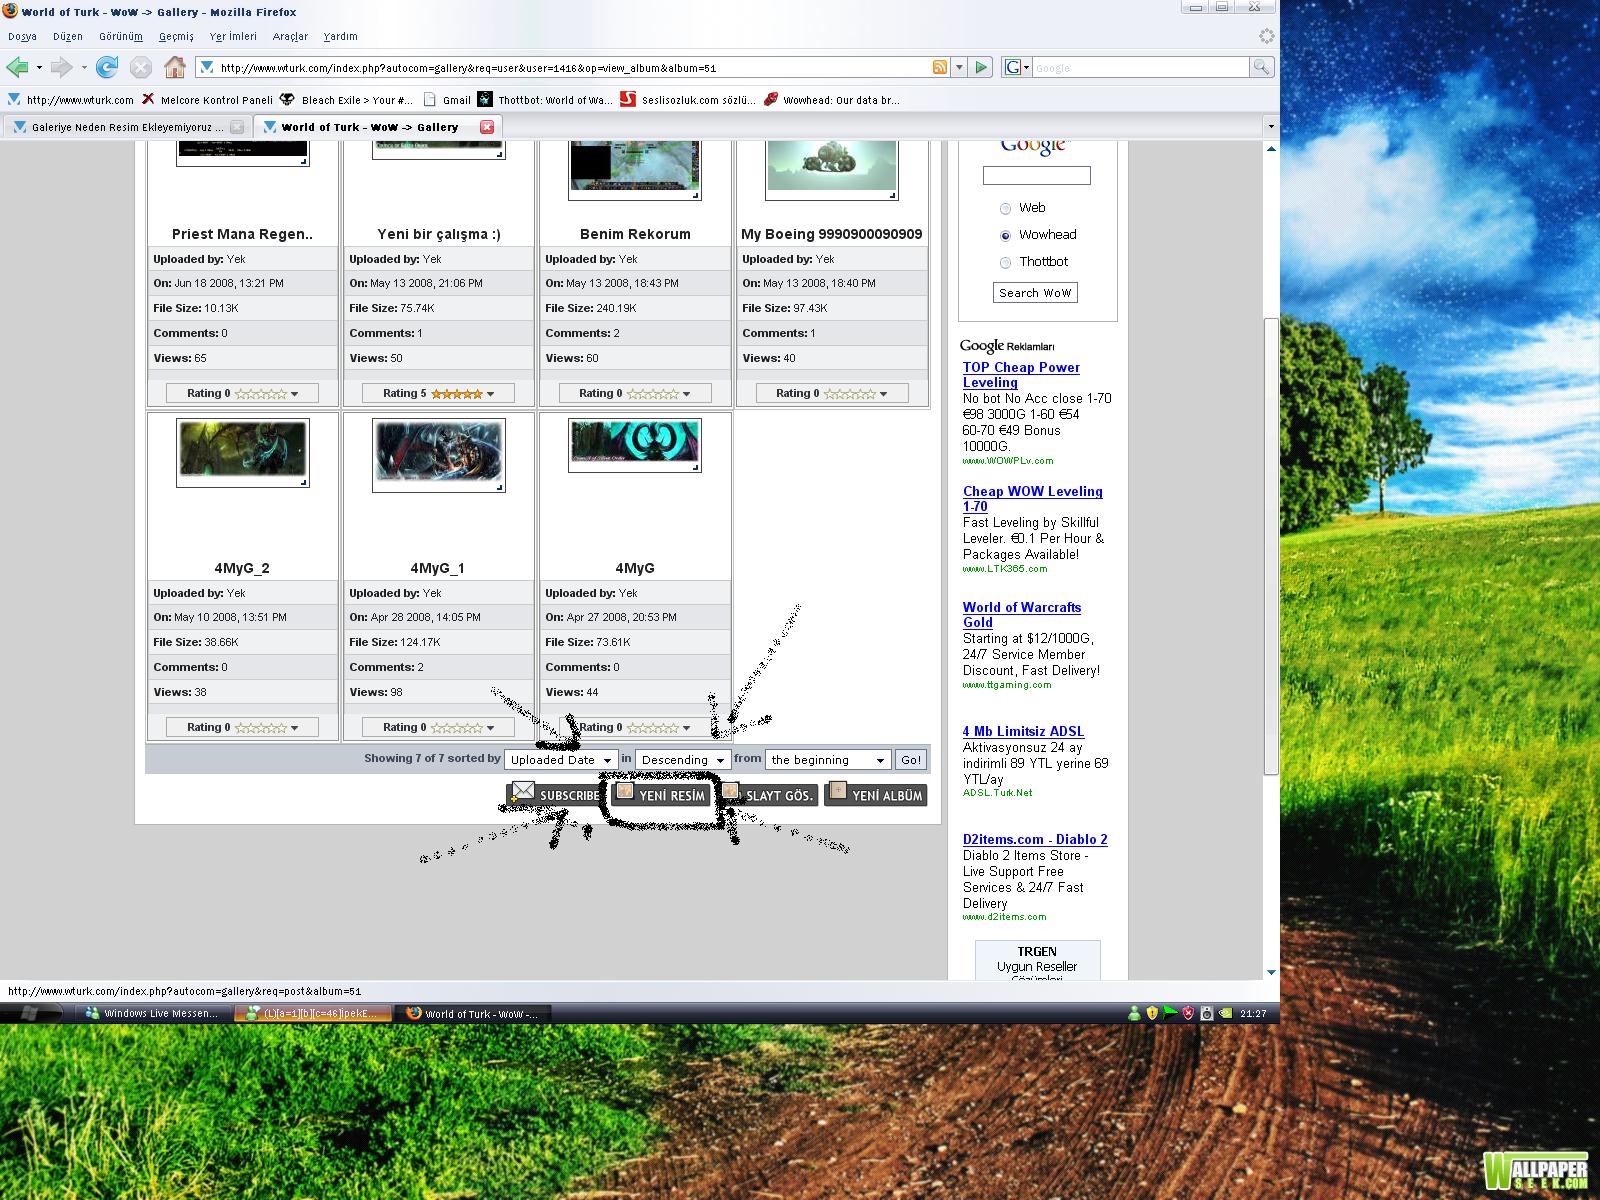
Task: Open the back-history dropdown arrow
Action: 39,68
